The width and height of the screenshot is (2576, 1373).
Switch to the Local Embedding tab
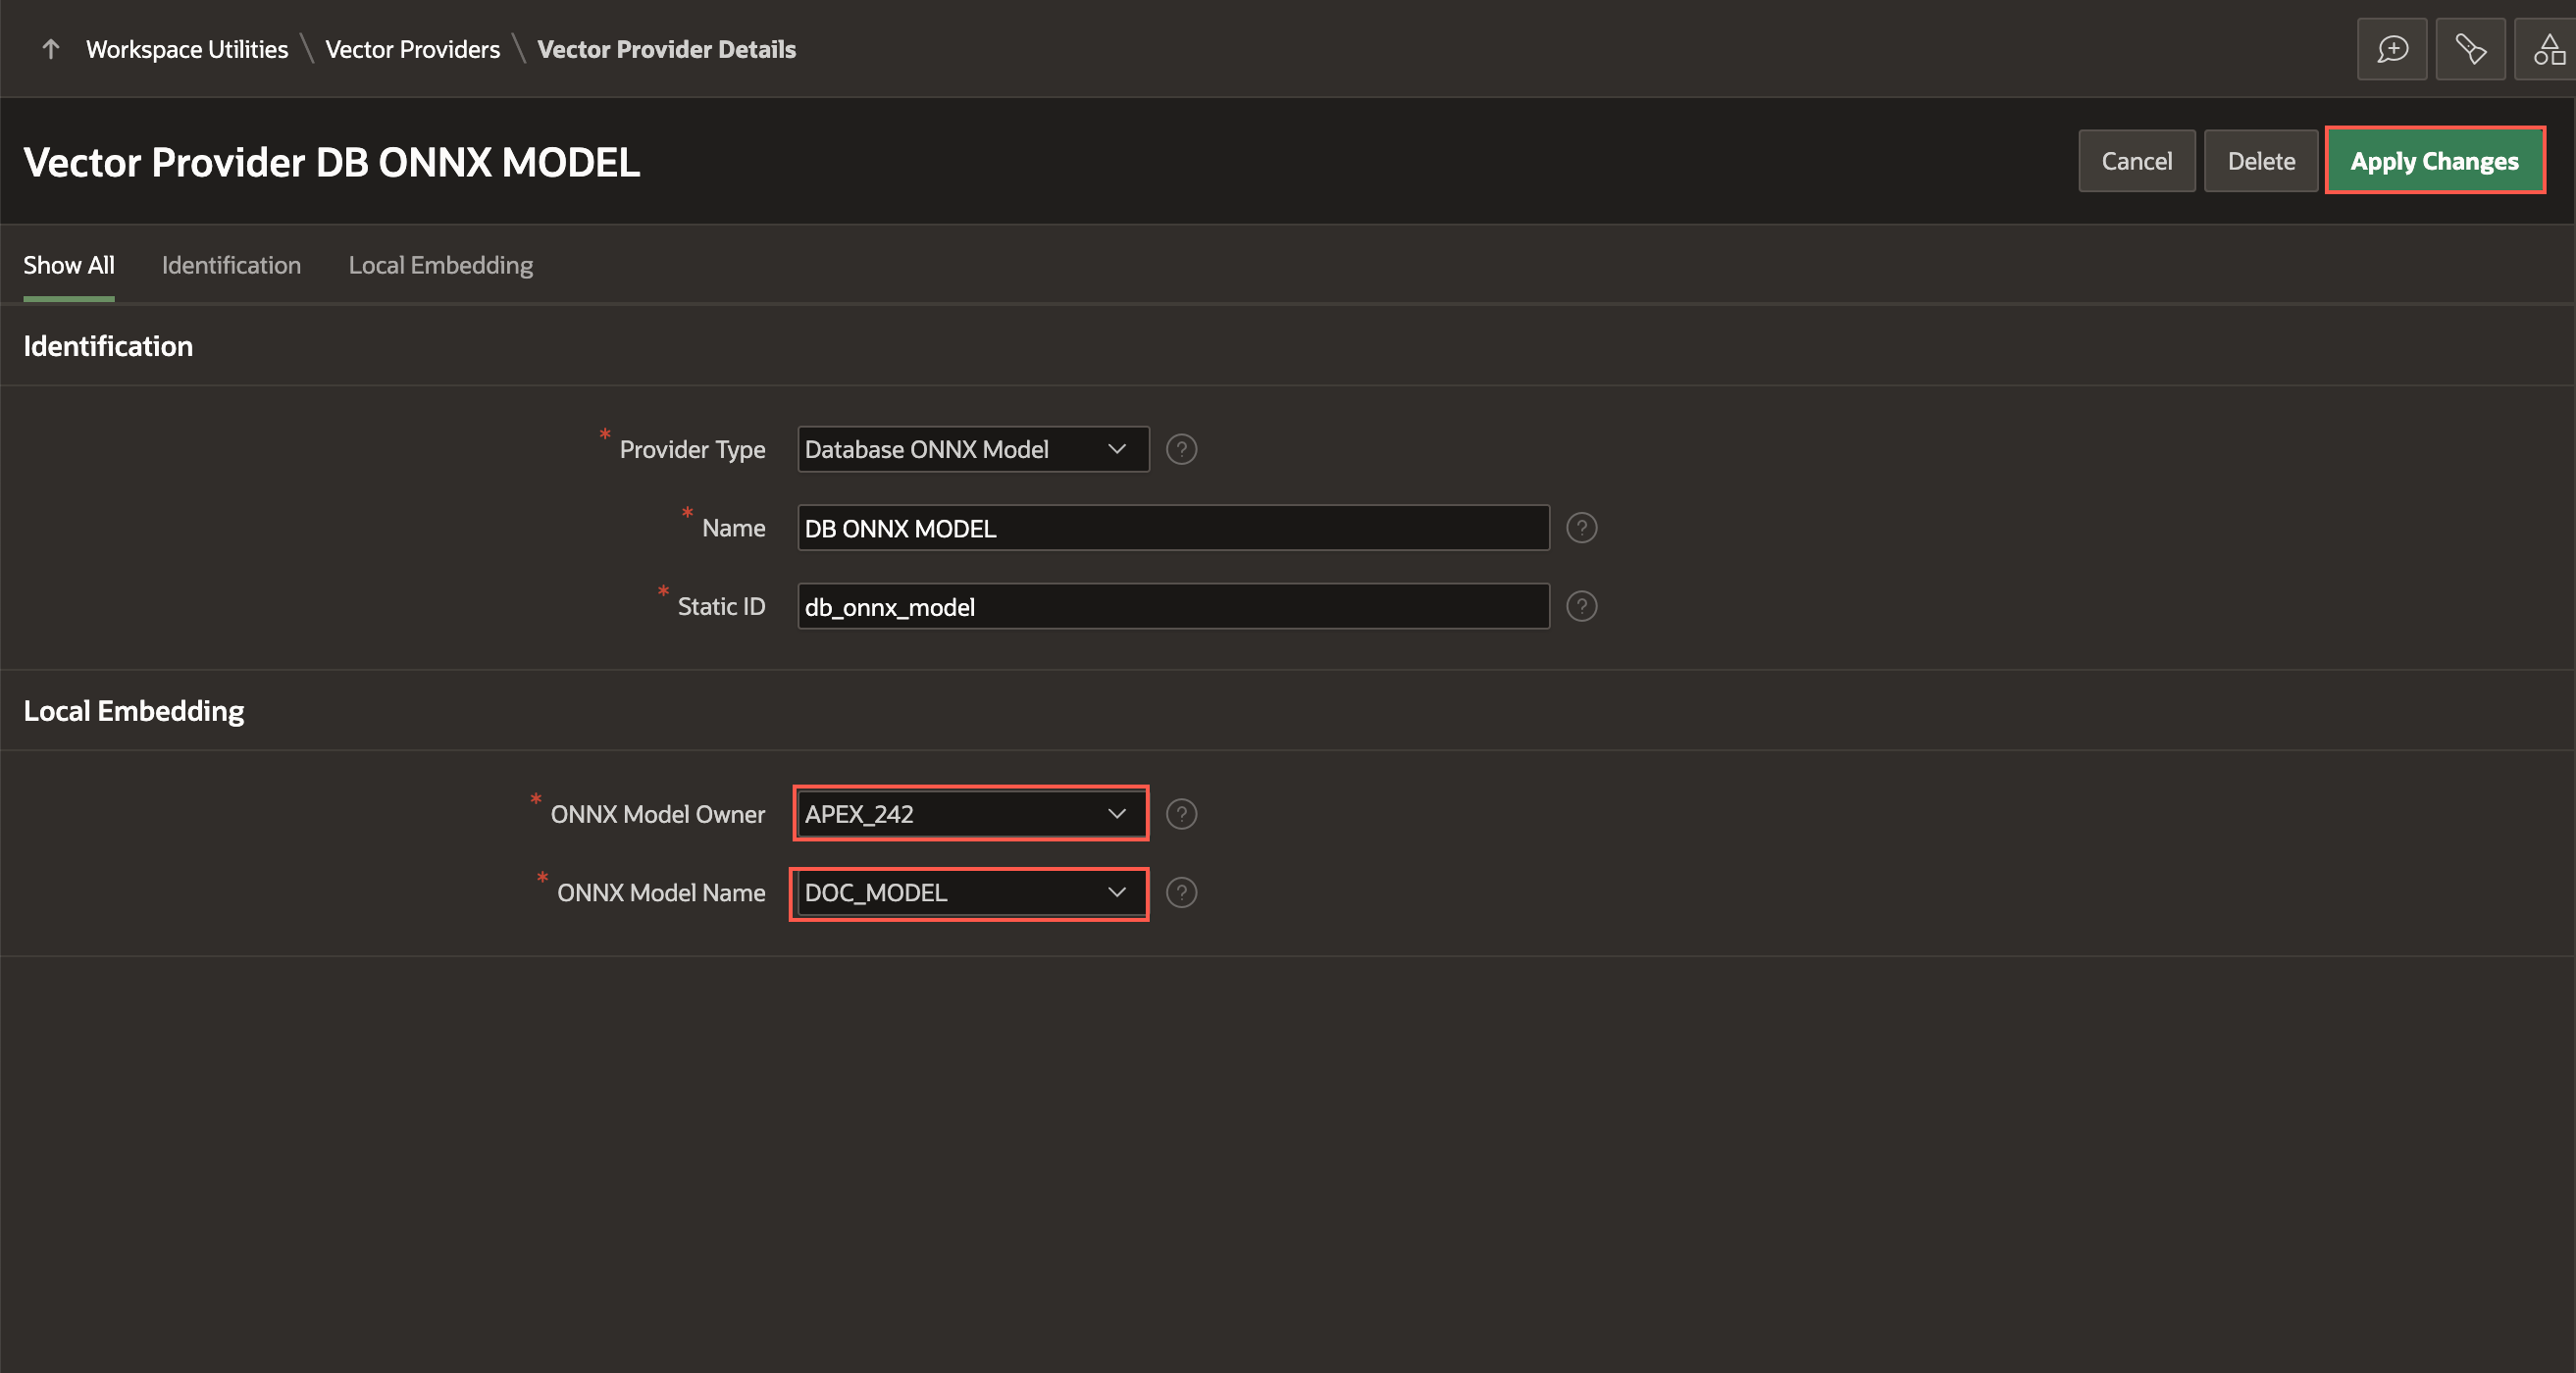click(440, 265)
